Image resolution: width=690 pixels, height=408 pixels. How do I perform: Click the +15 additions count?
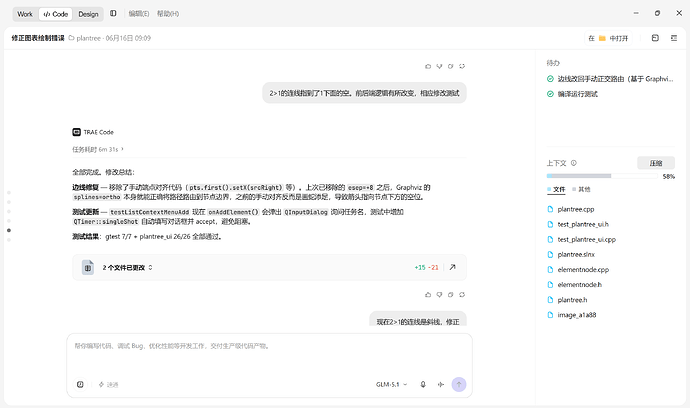420,267
